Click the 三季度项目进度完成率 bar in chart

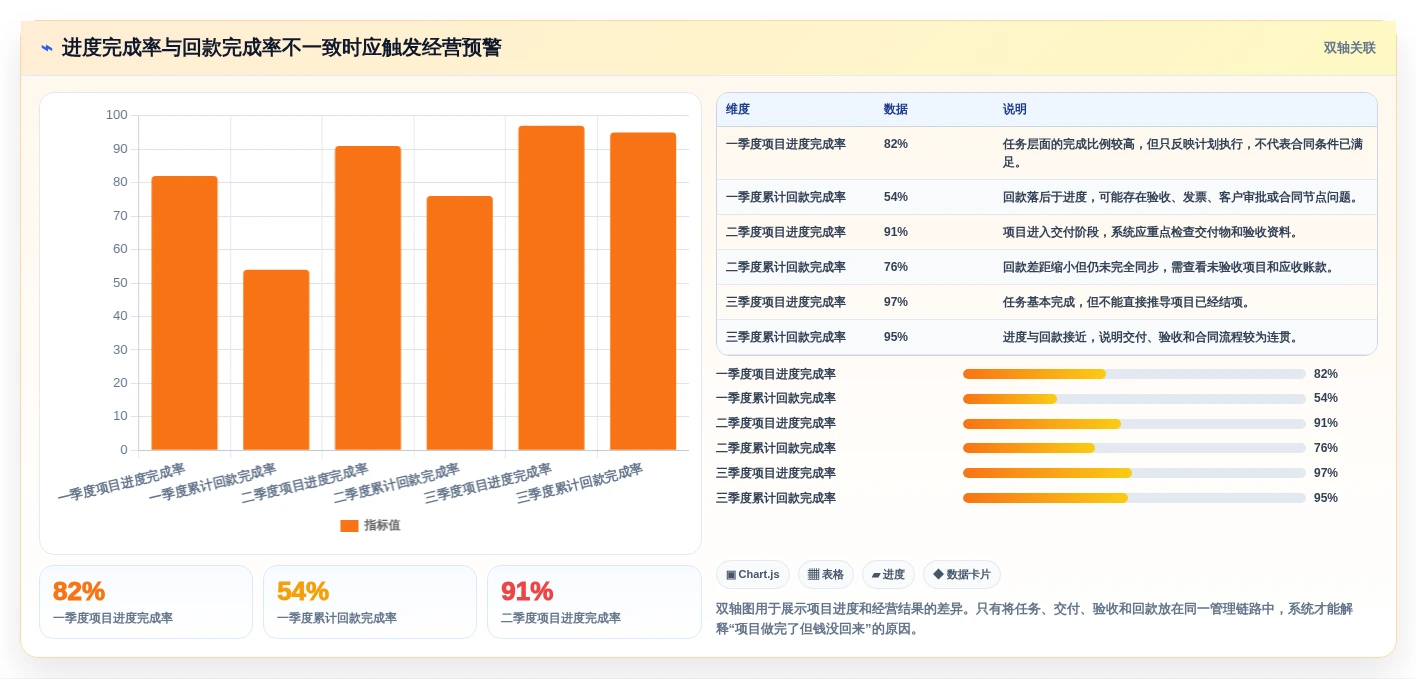(x=551, y=288)
